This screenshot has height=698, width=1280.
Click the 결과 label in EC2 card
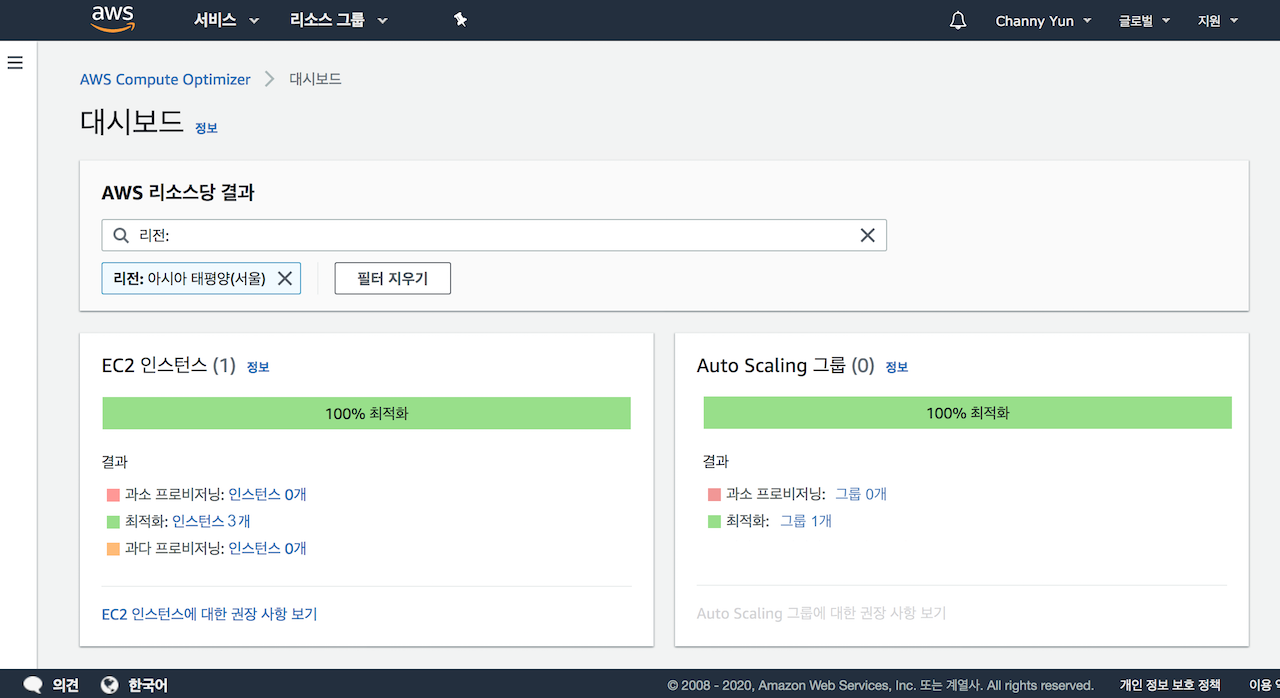115,462
